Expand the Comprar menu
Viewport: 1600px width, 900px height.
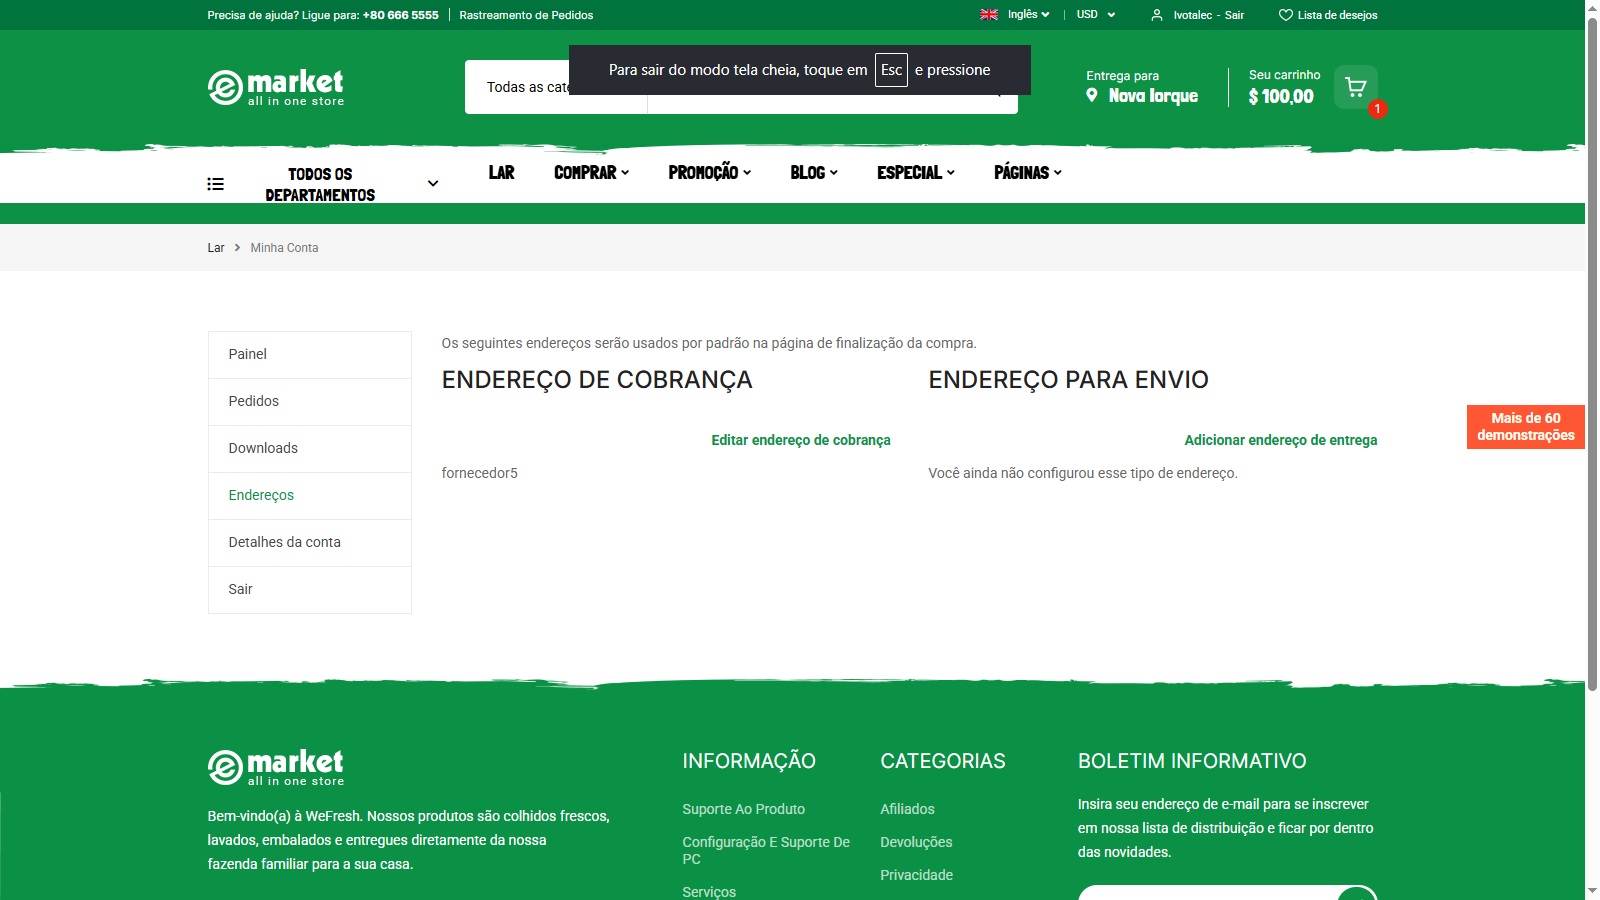(591, 173)
